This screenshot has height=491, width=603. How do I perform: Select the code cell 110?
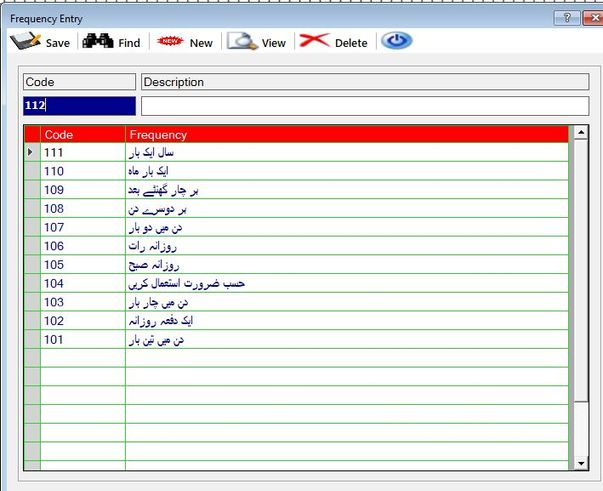click(x=83, y=171)
